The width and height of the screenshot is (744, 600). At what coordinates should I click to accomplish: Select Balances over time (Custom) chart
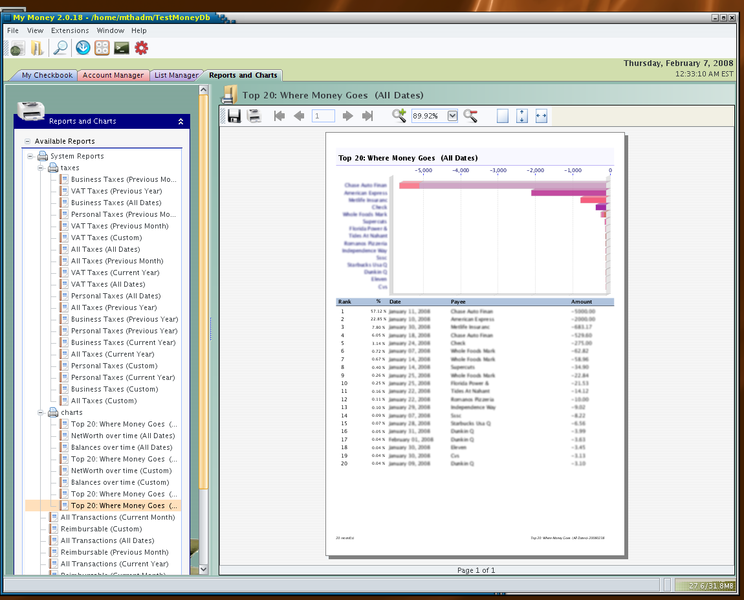coord(120,482)
